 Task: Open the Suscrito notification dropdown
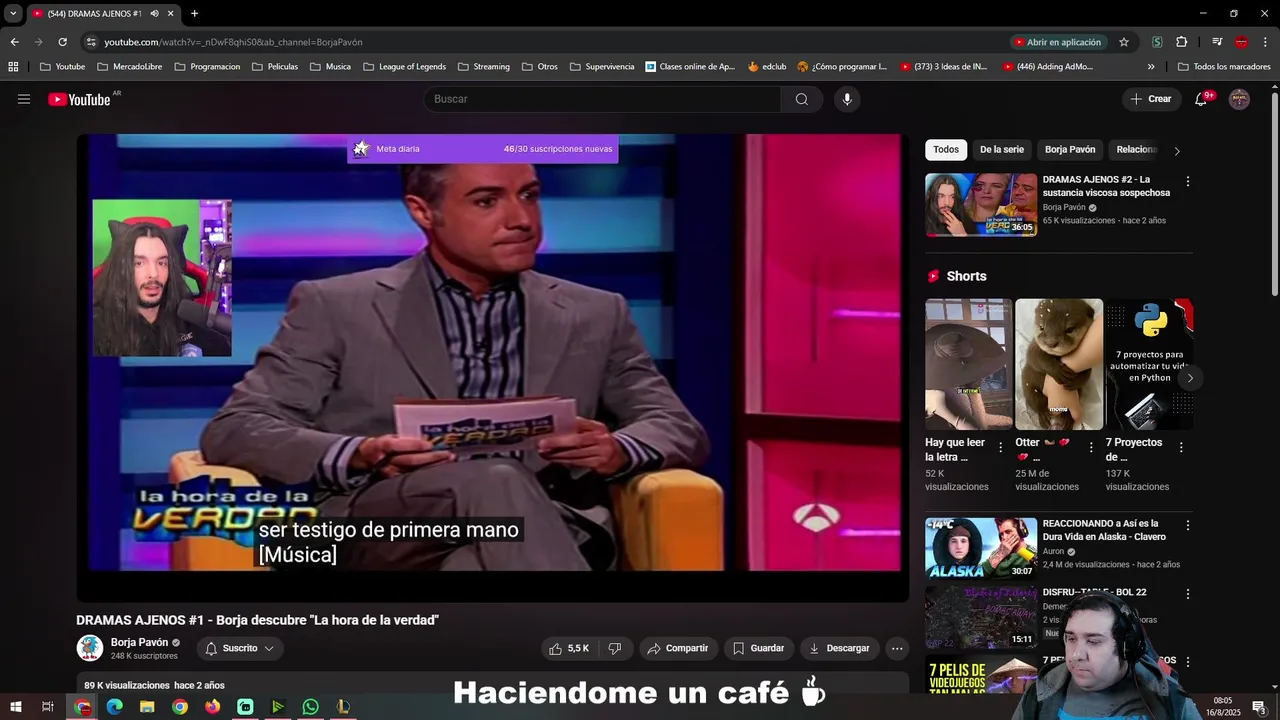pyautogui.click(x=240, y=648)
